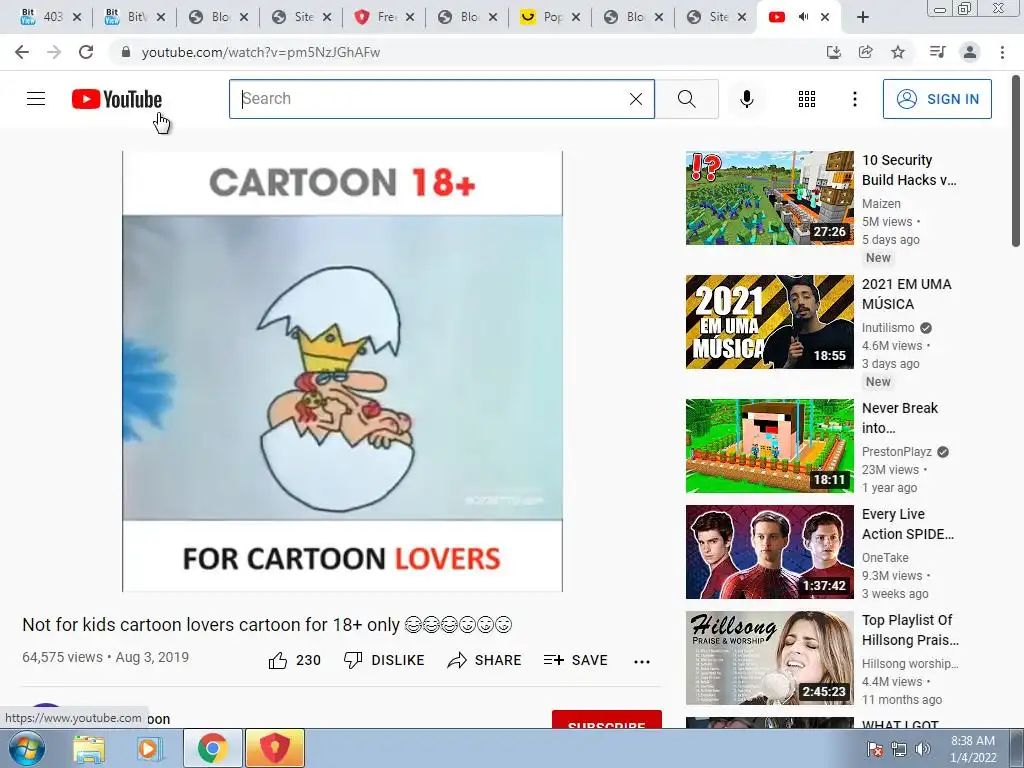Click the video player area
The width and height of the screenshot is (1024, 768).
pyautogui.click(x=342, y=371)
